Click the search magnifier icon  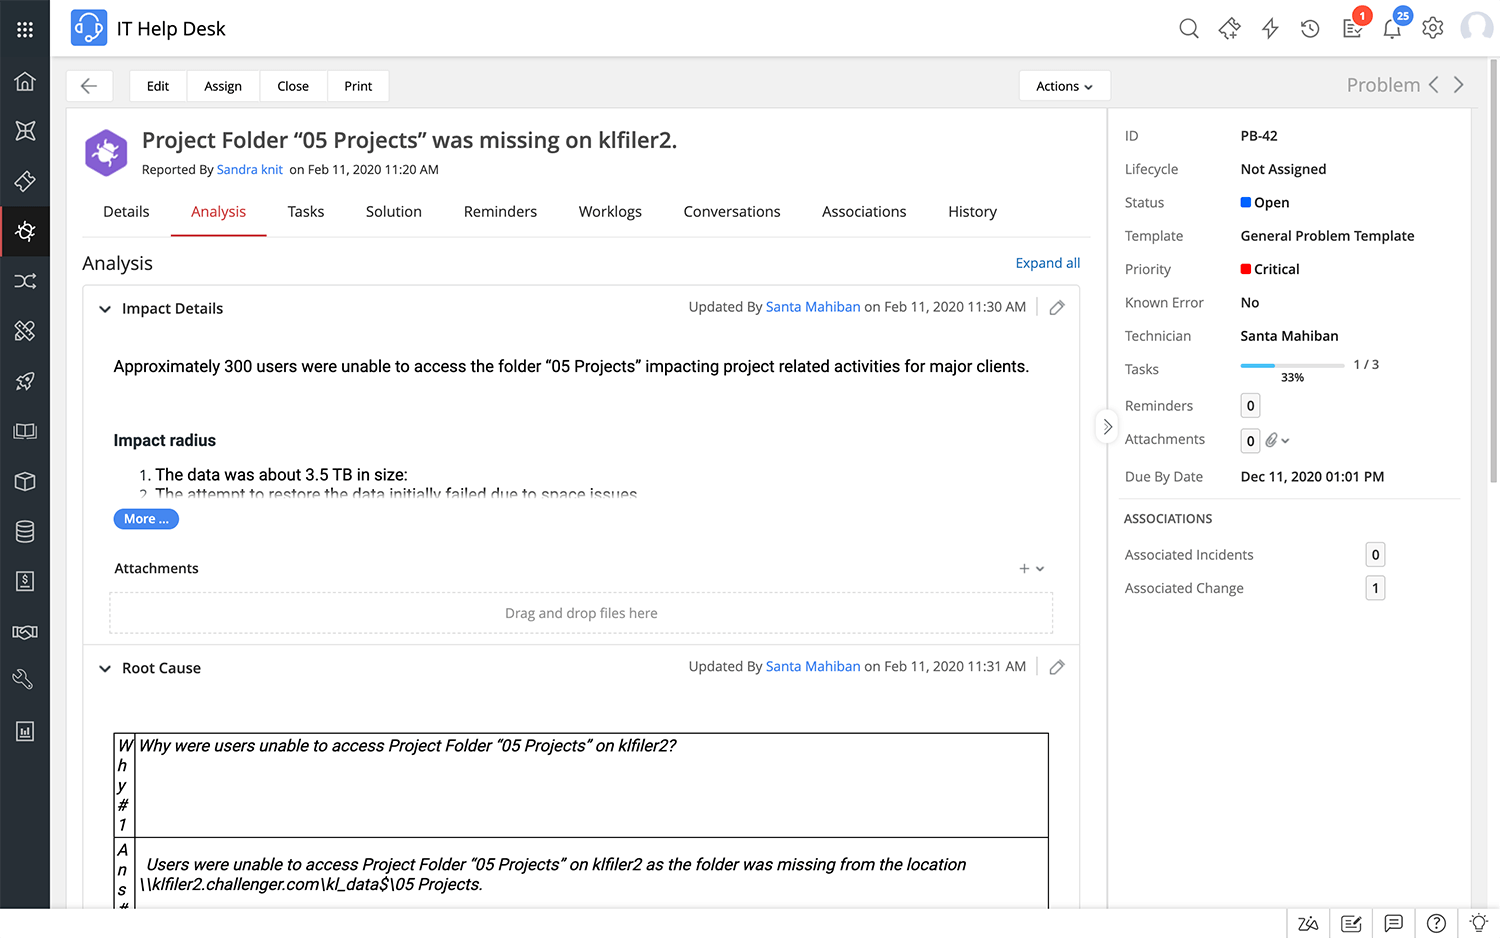click(1189, 28)
